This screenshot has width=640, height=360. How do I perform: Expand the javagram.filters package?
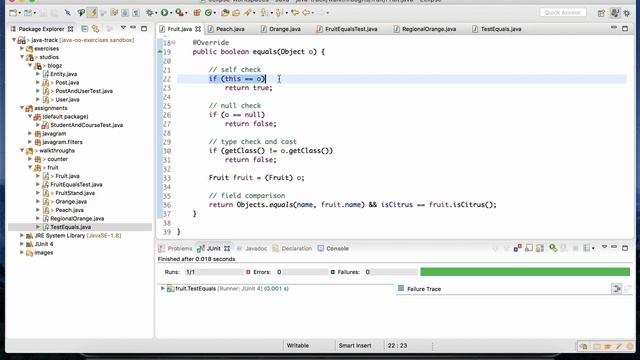[30, 142]
